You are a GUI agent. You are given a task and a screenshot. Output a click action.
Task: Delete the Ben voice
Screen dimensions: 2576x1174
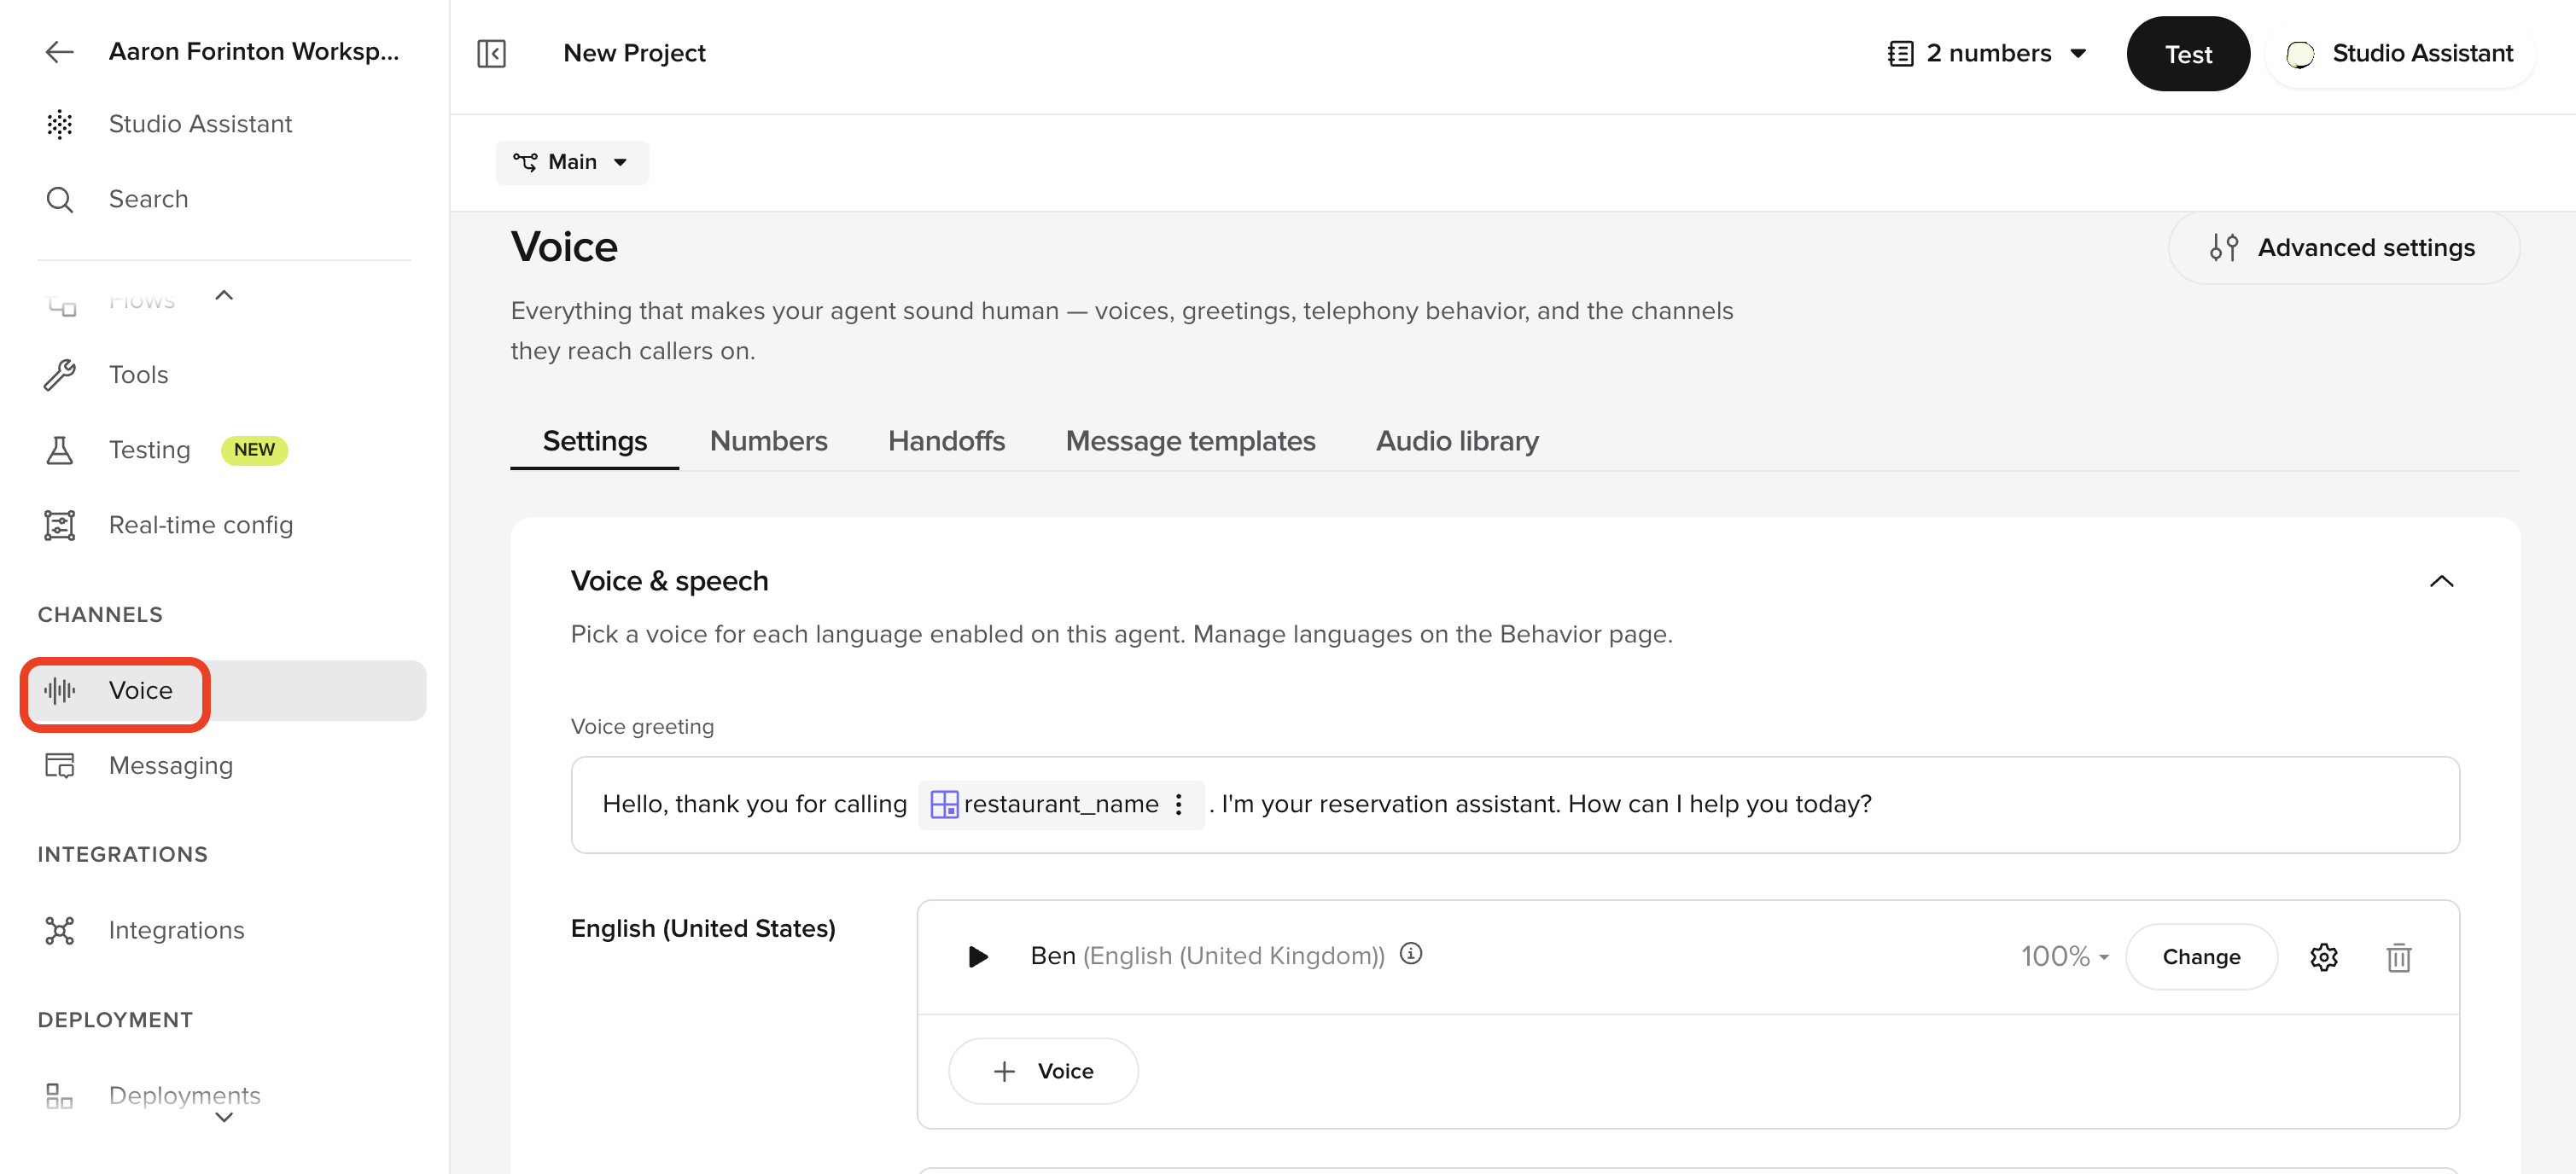[2399, 957]
